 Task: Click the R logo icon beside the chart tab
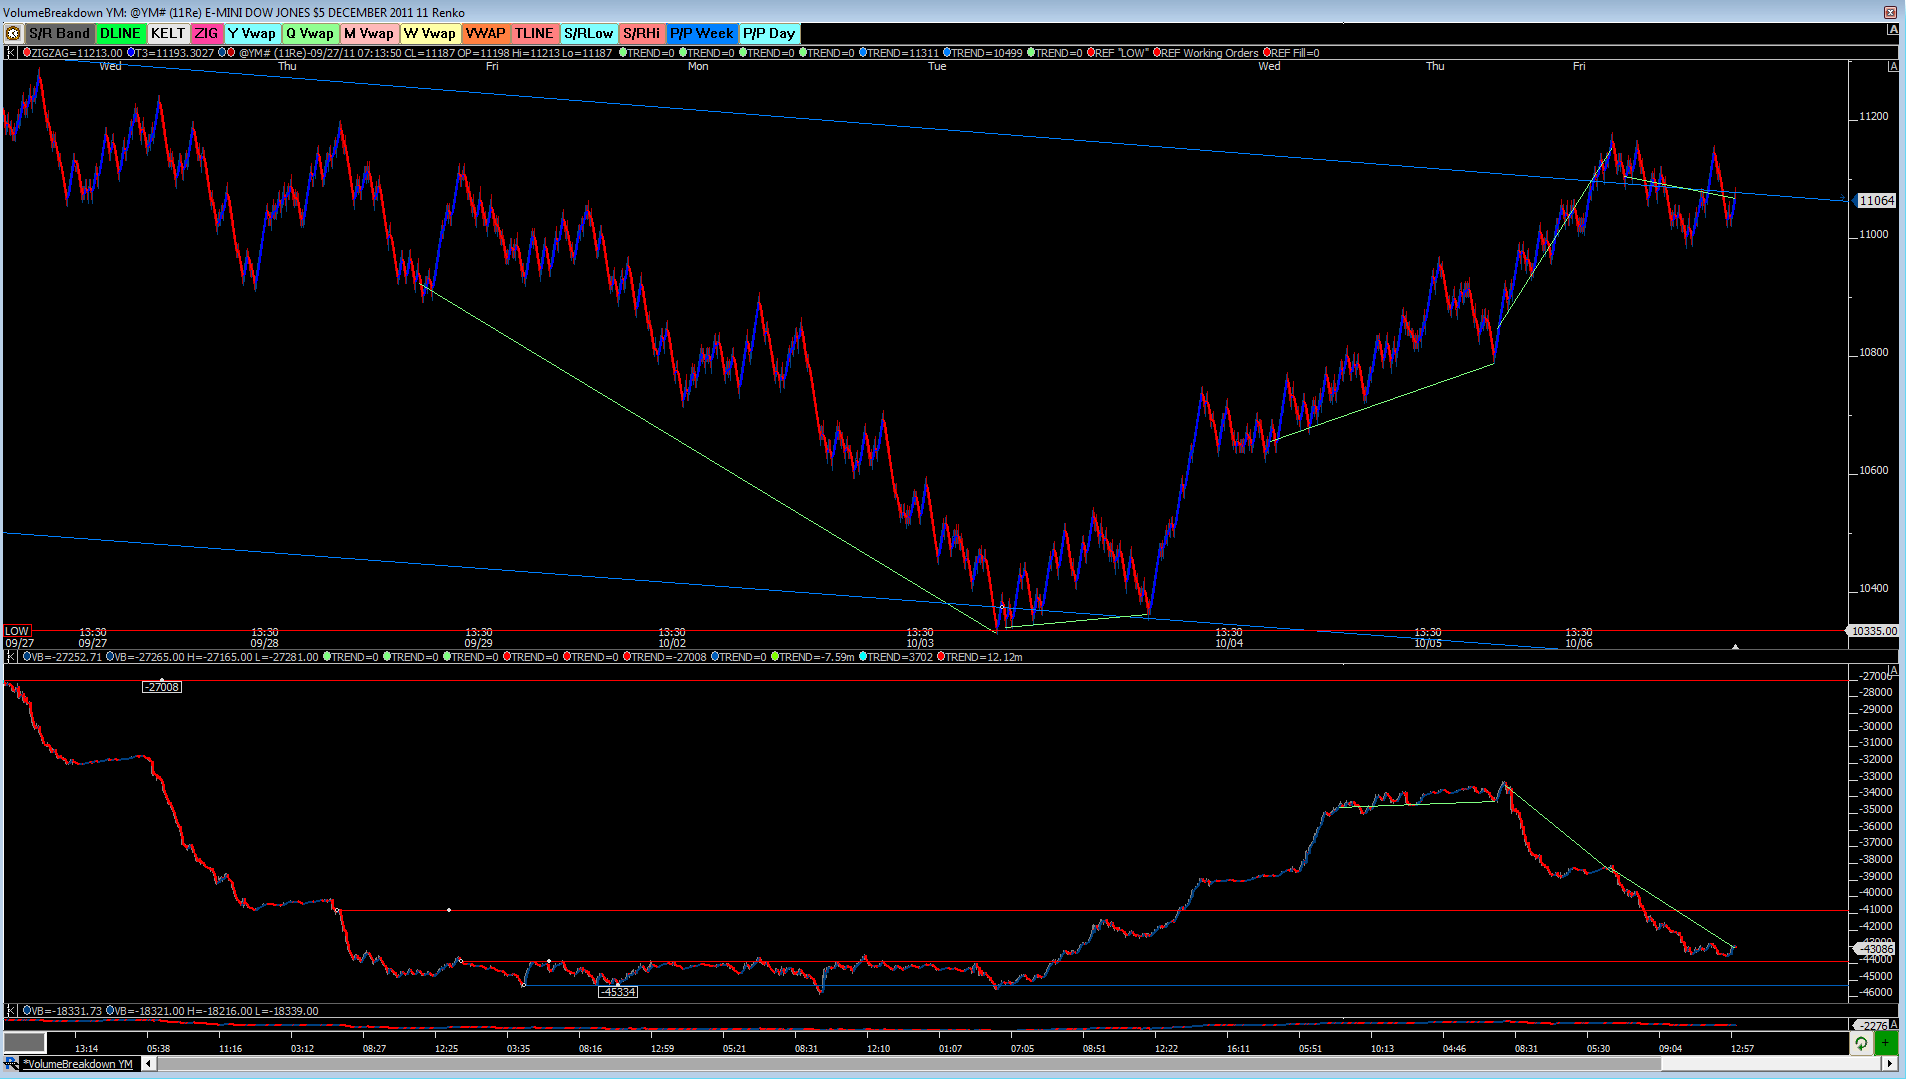pyautogui.click(x=11, y=1064)
